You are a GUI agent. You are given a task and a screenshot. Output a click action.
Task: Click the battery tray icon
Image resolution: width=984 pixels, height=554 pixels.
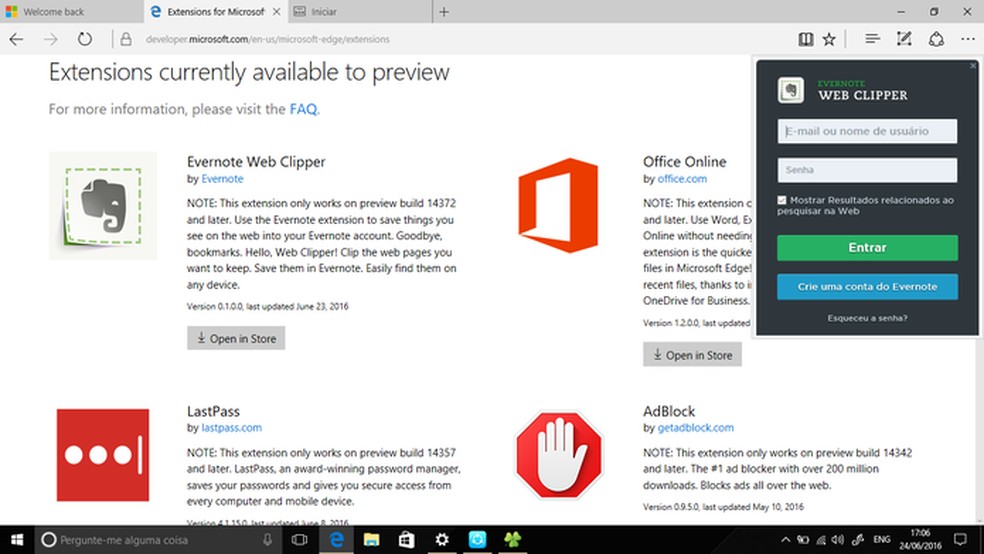coord(803,540)
